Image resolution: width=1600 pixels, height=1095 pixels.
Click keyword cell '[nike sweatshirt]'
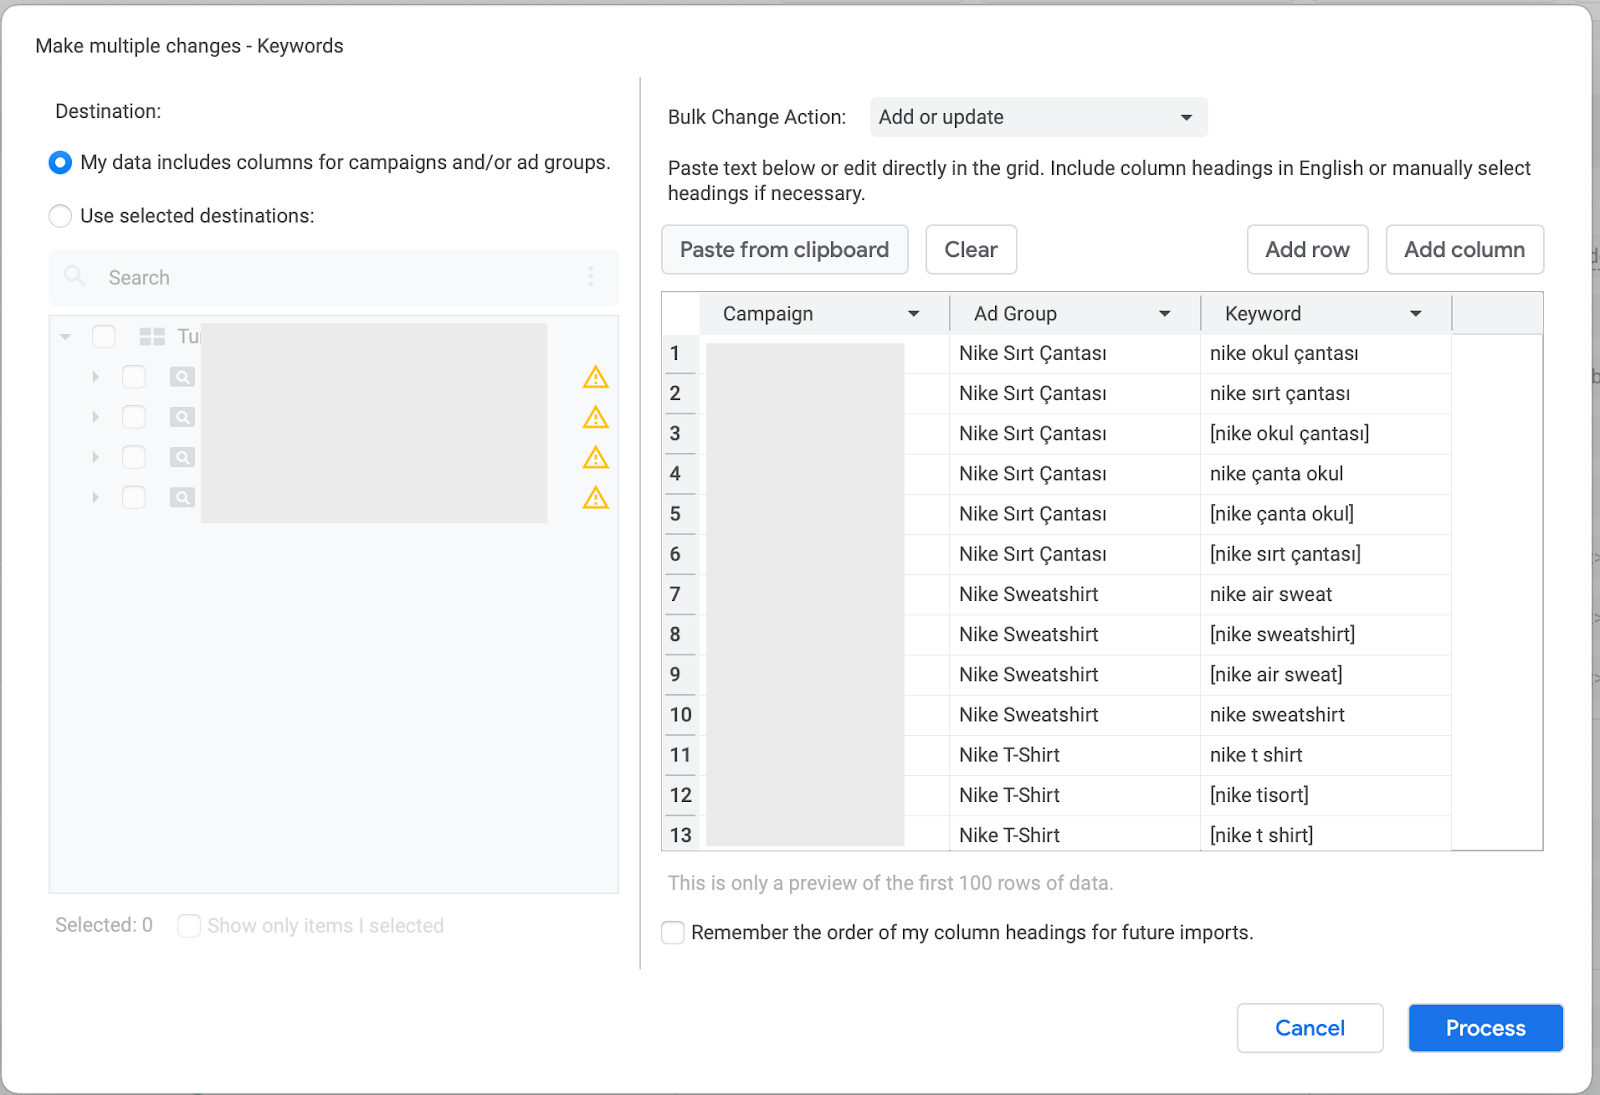click(x=1325, y=635)
